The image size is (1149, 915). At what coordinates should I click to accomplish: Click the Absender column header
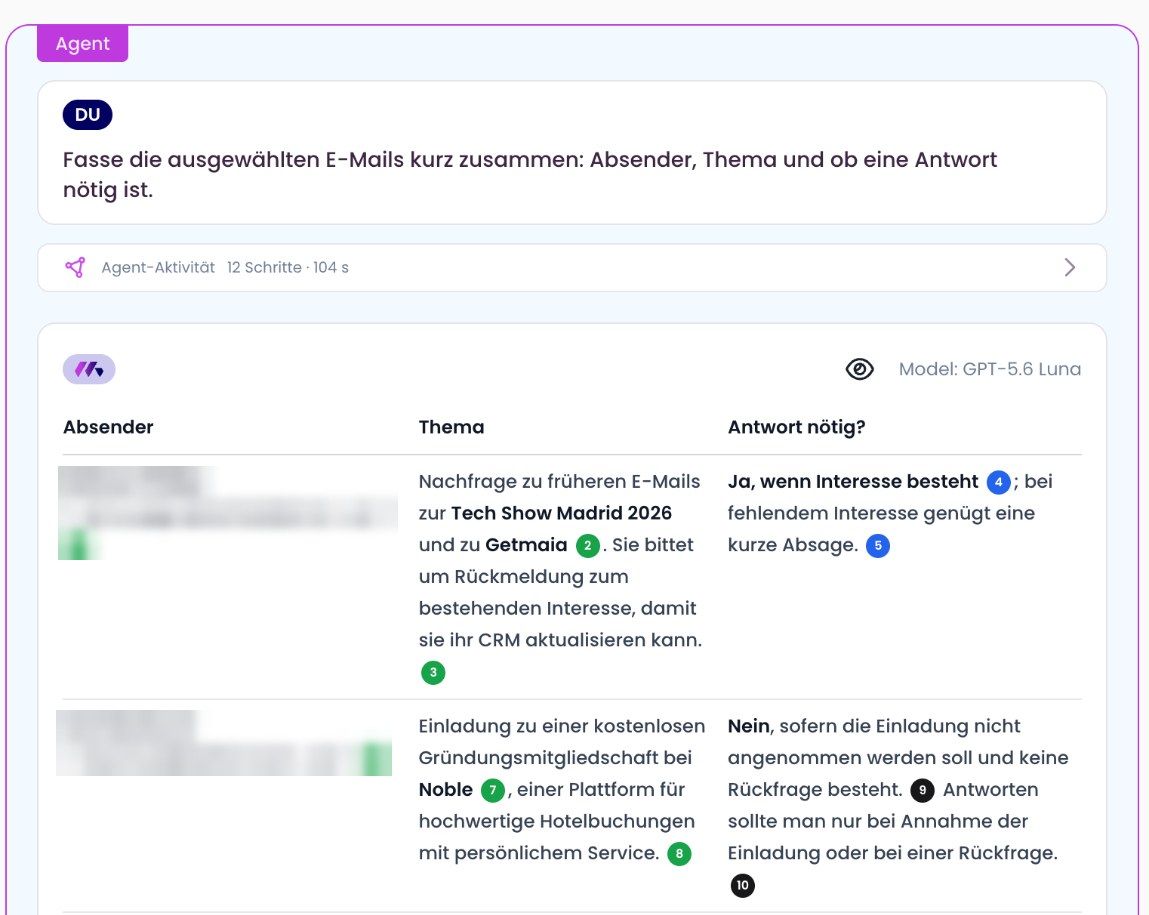(108, 427)
